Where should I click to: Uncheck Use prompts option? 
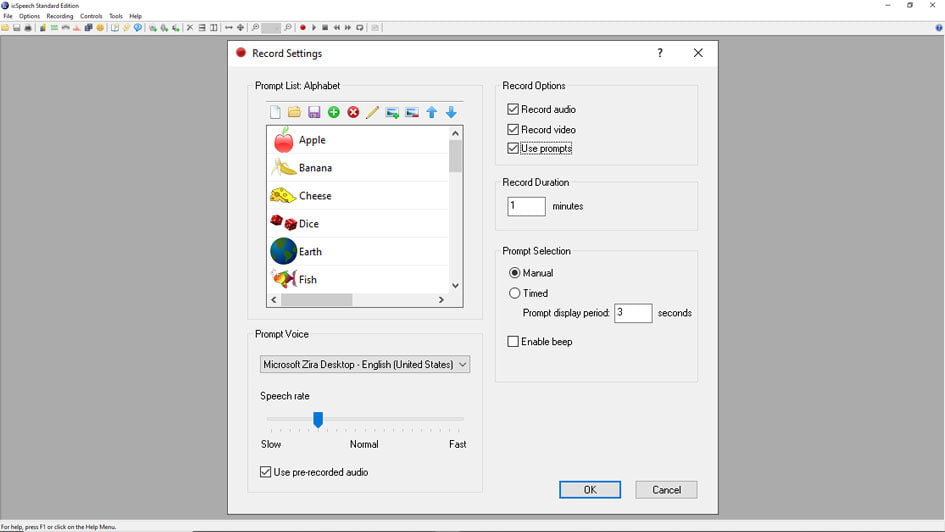click(x=539, y=148)
